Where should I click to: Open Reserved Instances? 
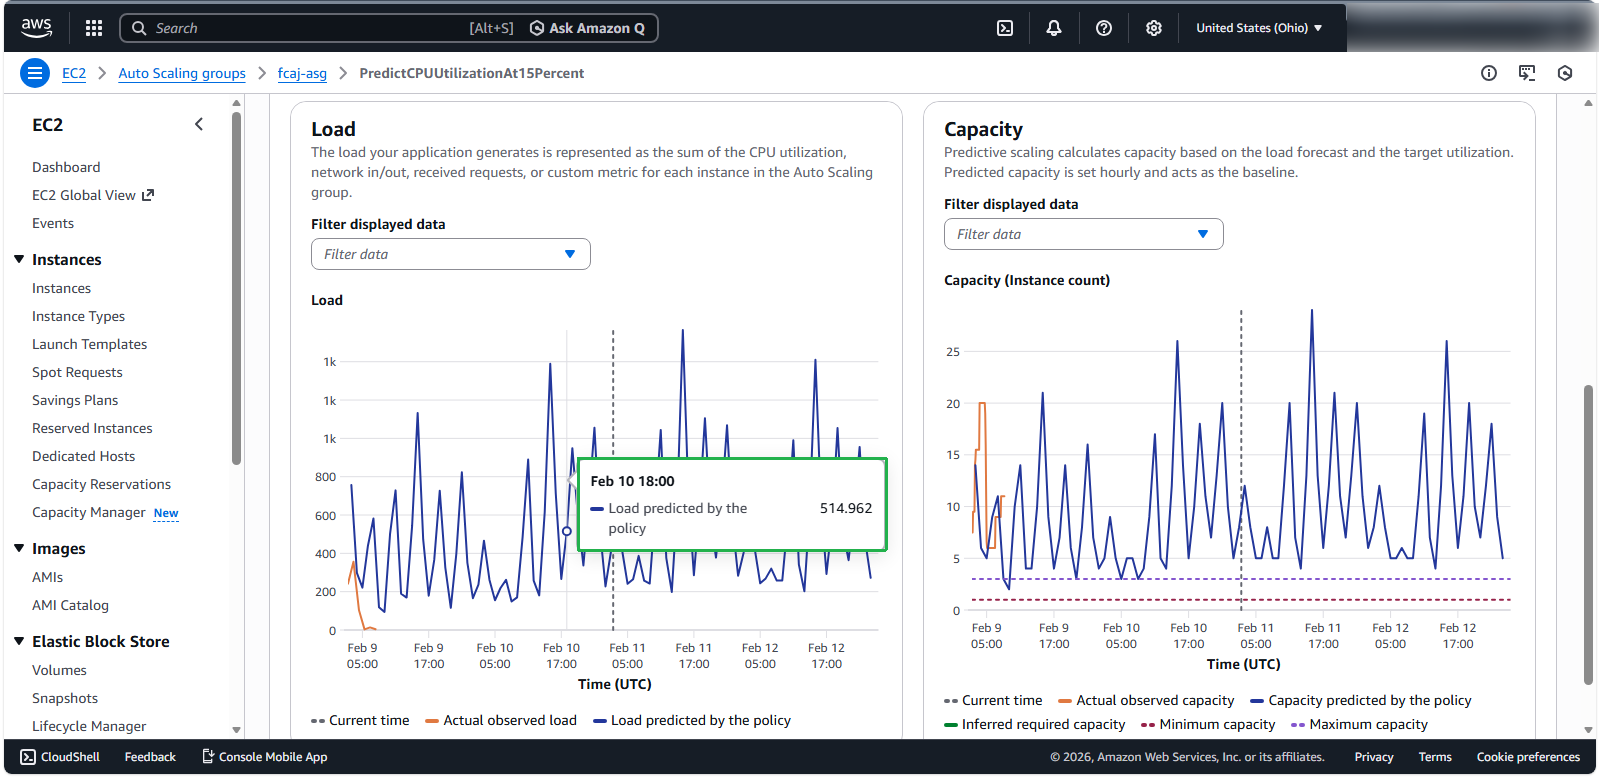pyautogui.click(x=92, y=428)
